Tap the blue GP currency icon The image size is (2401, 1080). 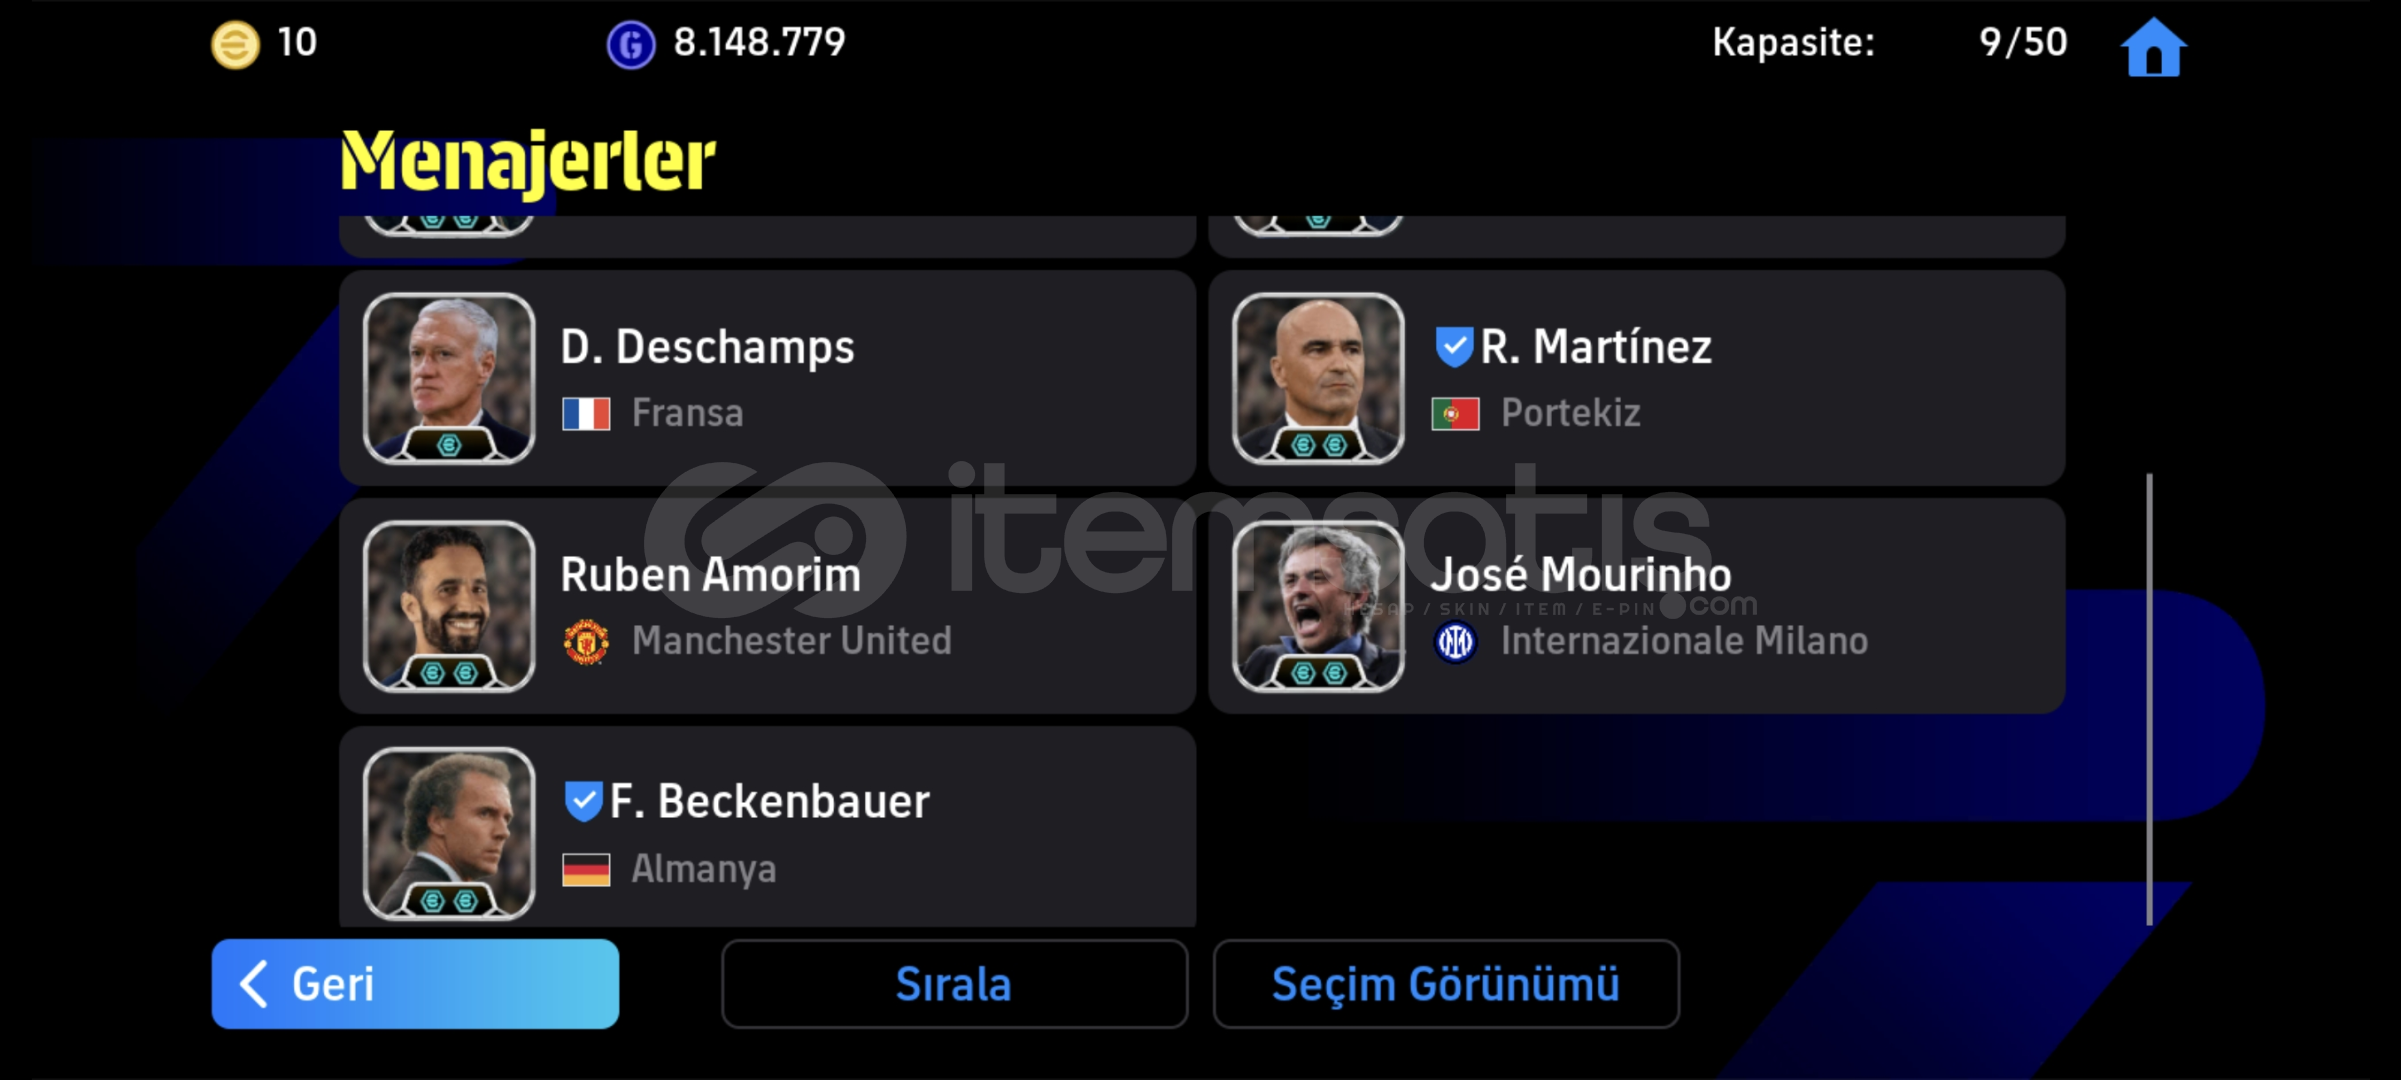pos(631,45)
